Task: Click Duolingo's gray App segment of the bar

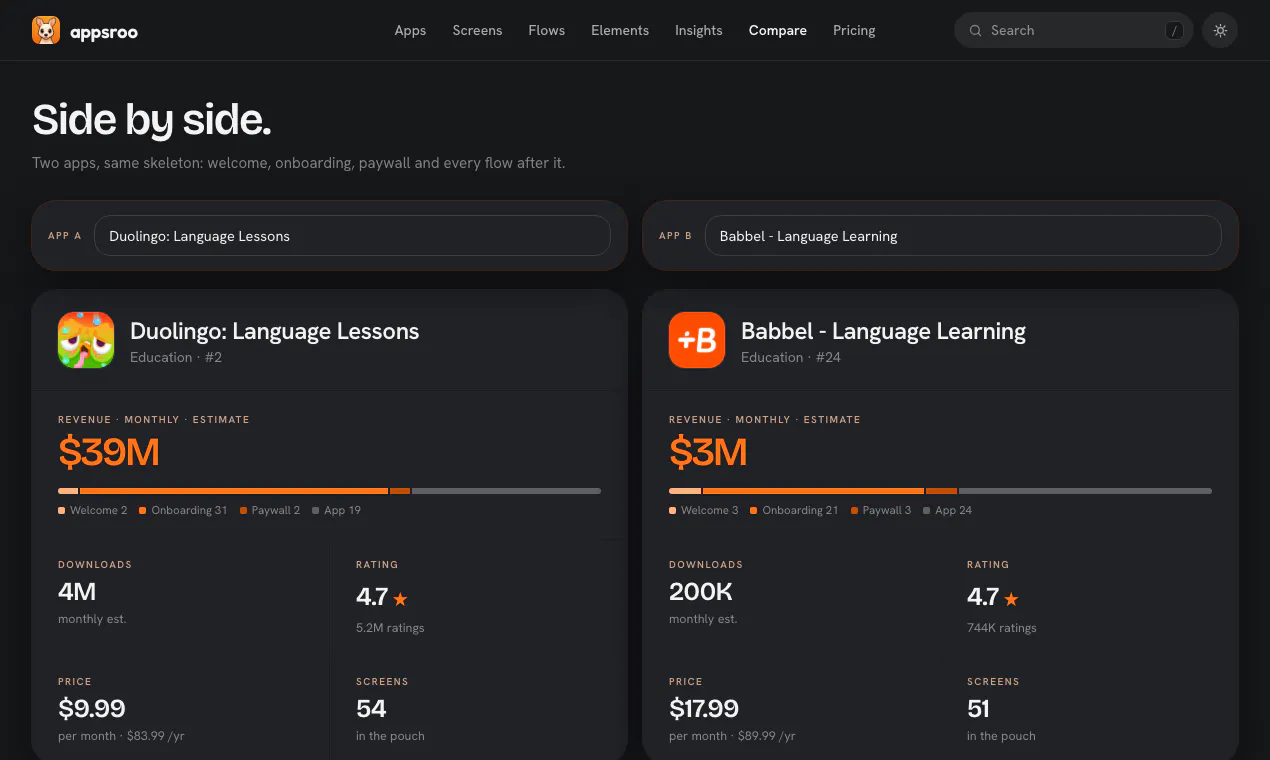Action: tap(506, 491)
